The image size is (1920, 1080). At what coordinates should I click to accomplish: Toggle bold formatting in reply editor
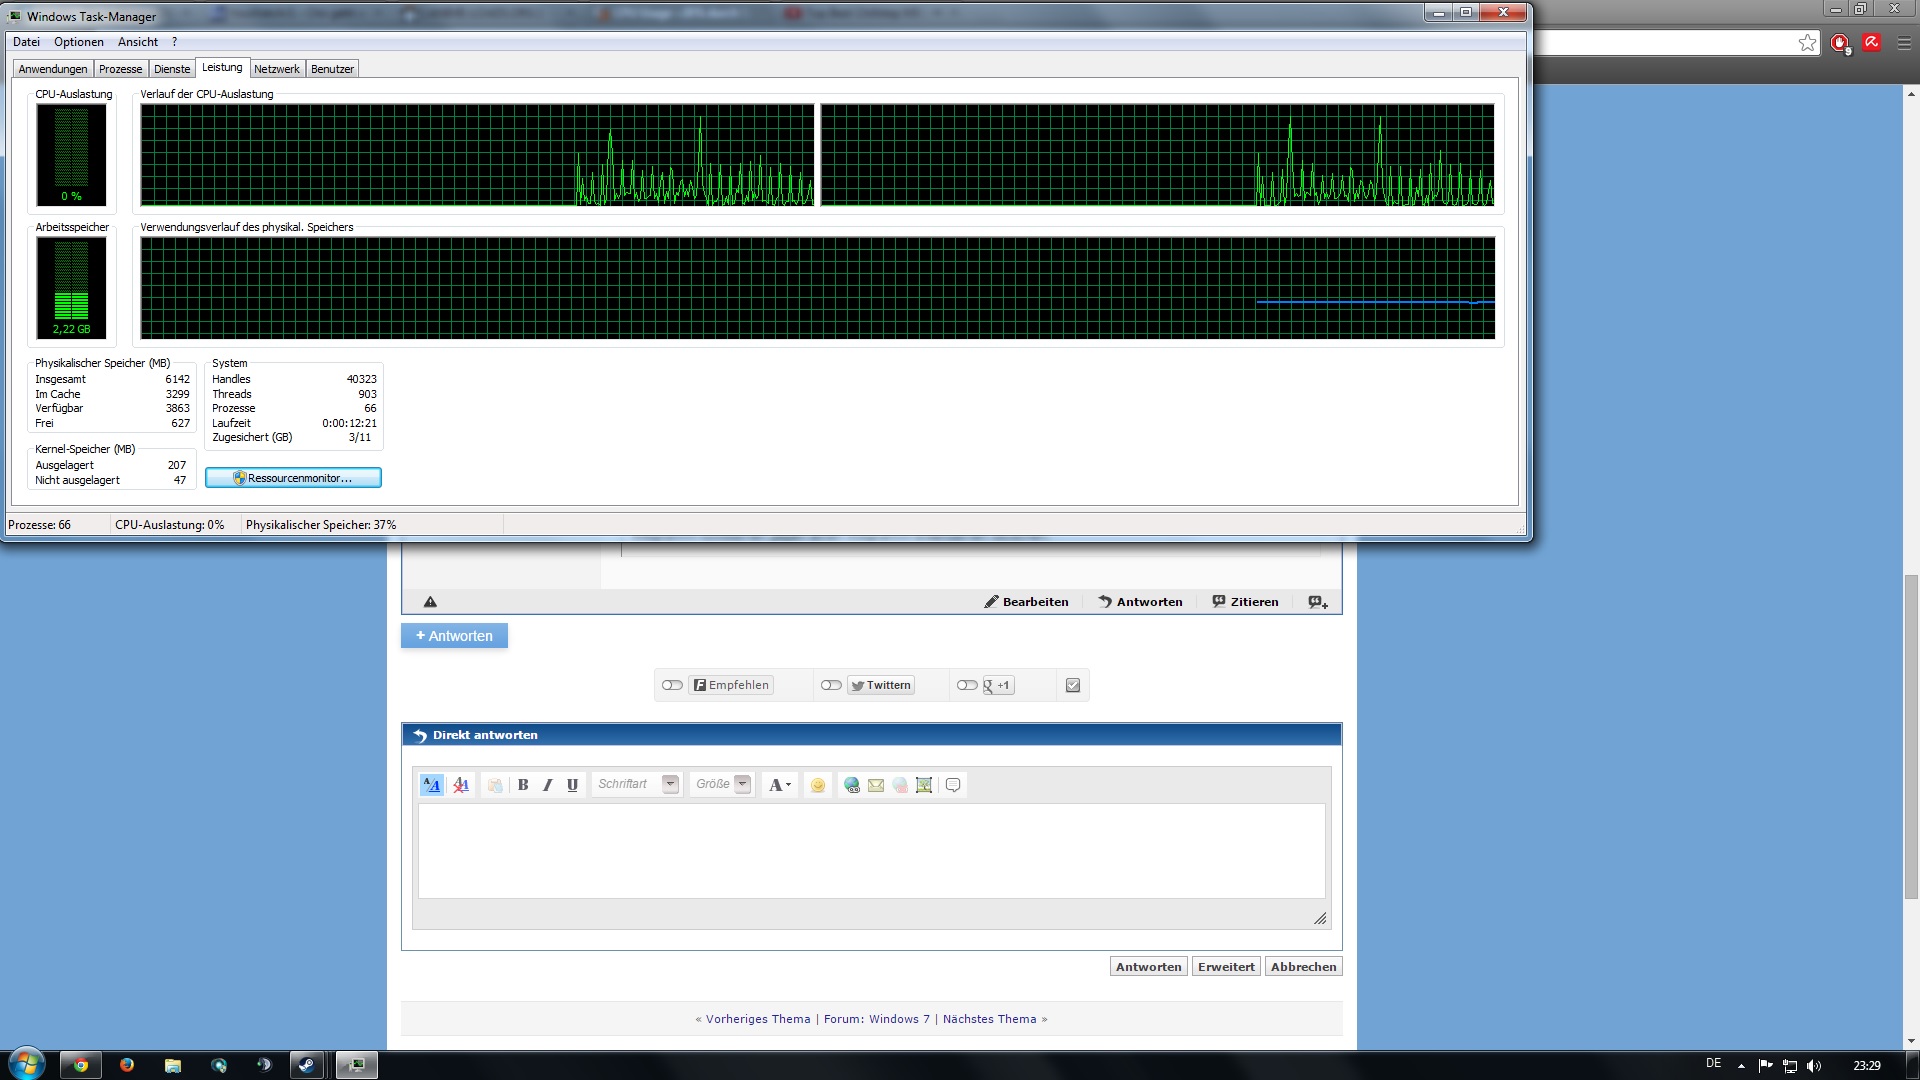click(x=523, y=785)
